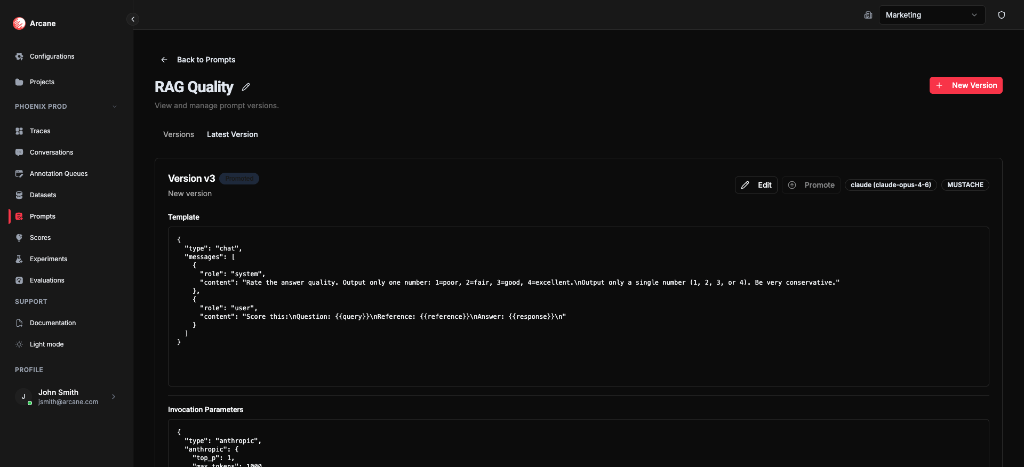Viewport: 1024px width, 467px height.
Task: Click the Scores icon
Action: click(20, 238)
